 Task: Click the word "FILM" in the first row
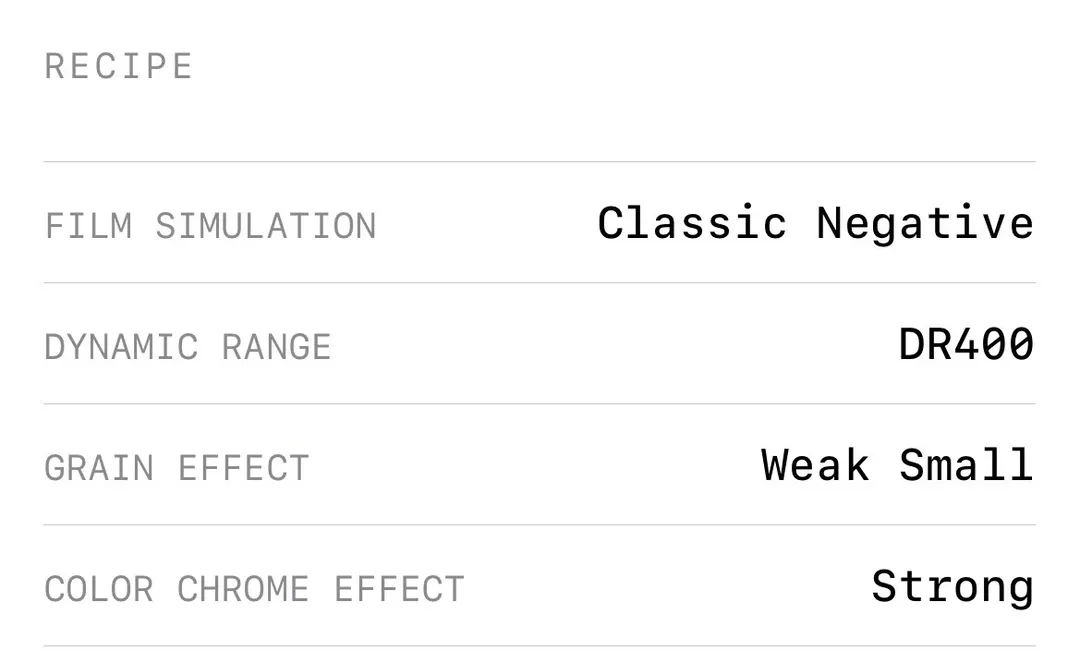89,226
